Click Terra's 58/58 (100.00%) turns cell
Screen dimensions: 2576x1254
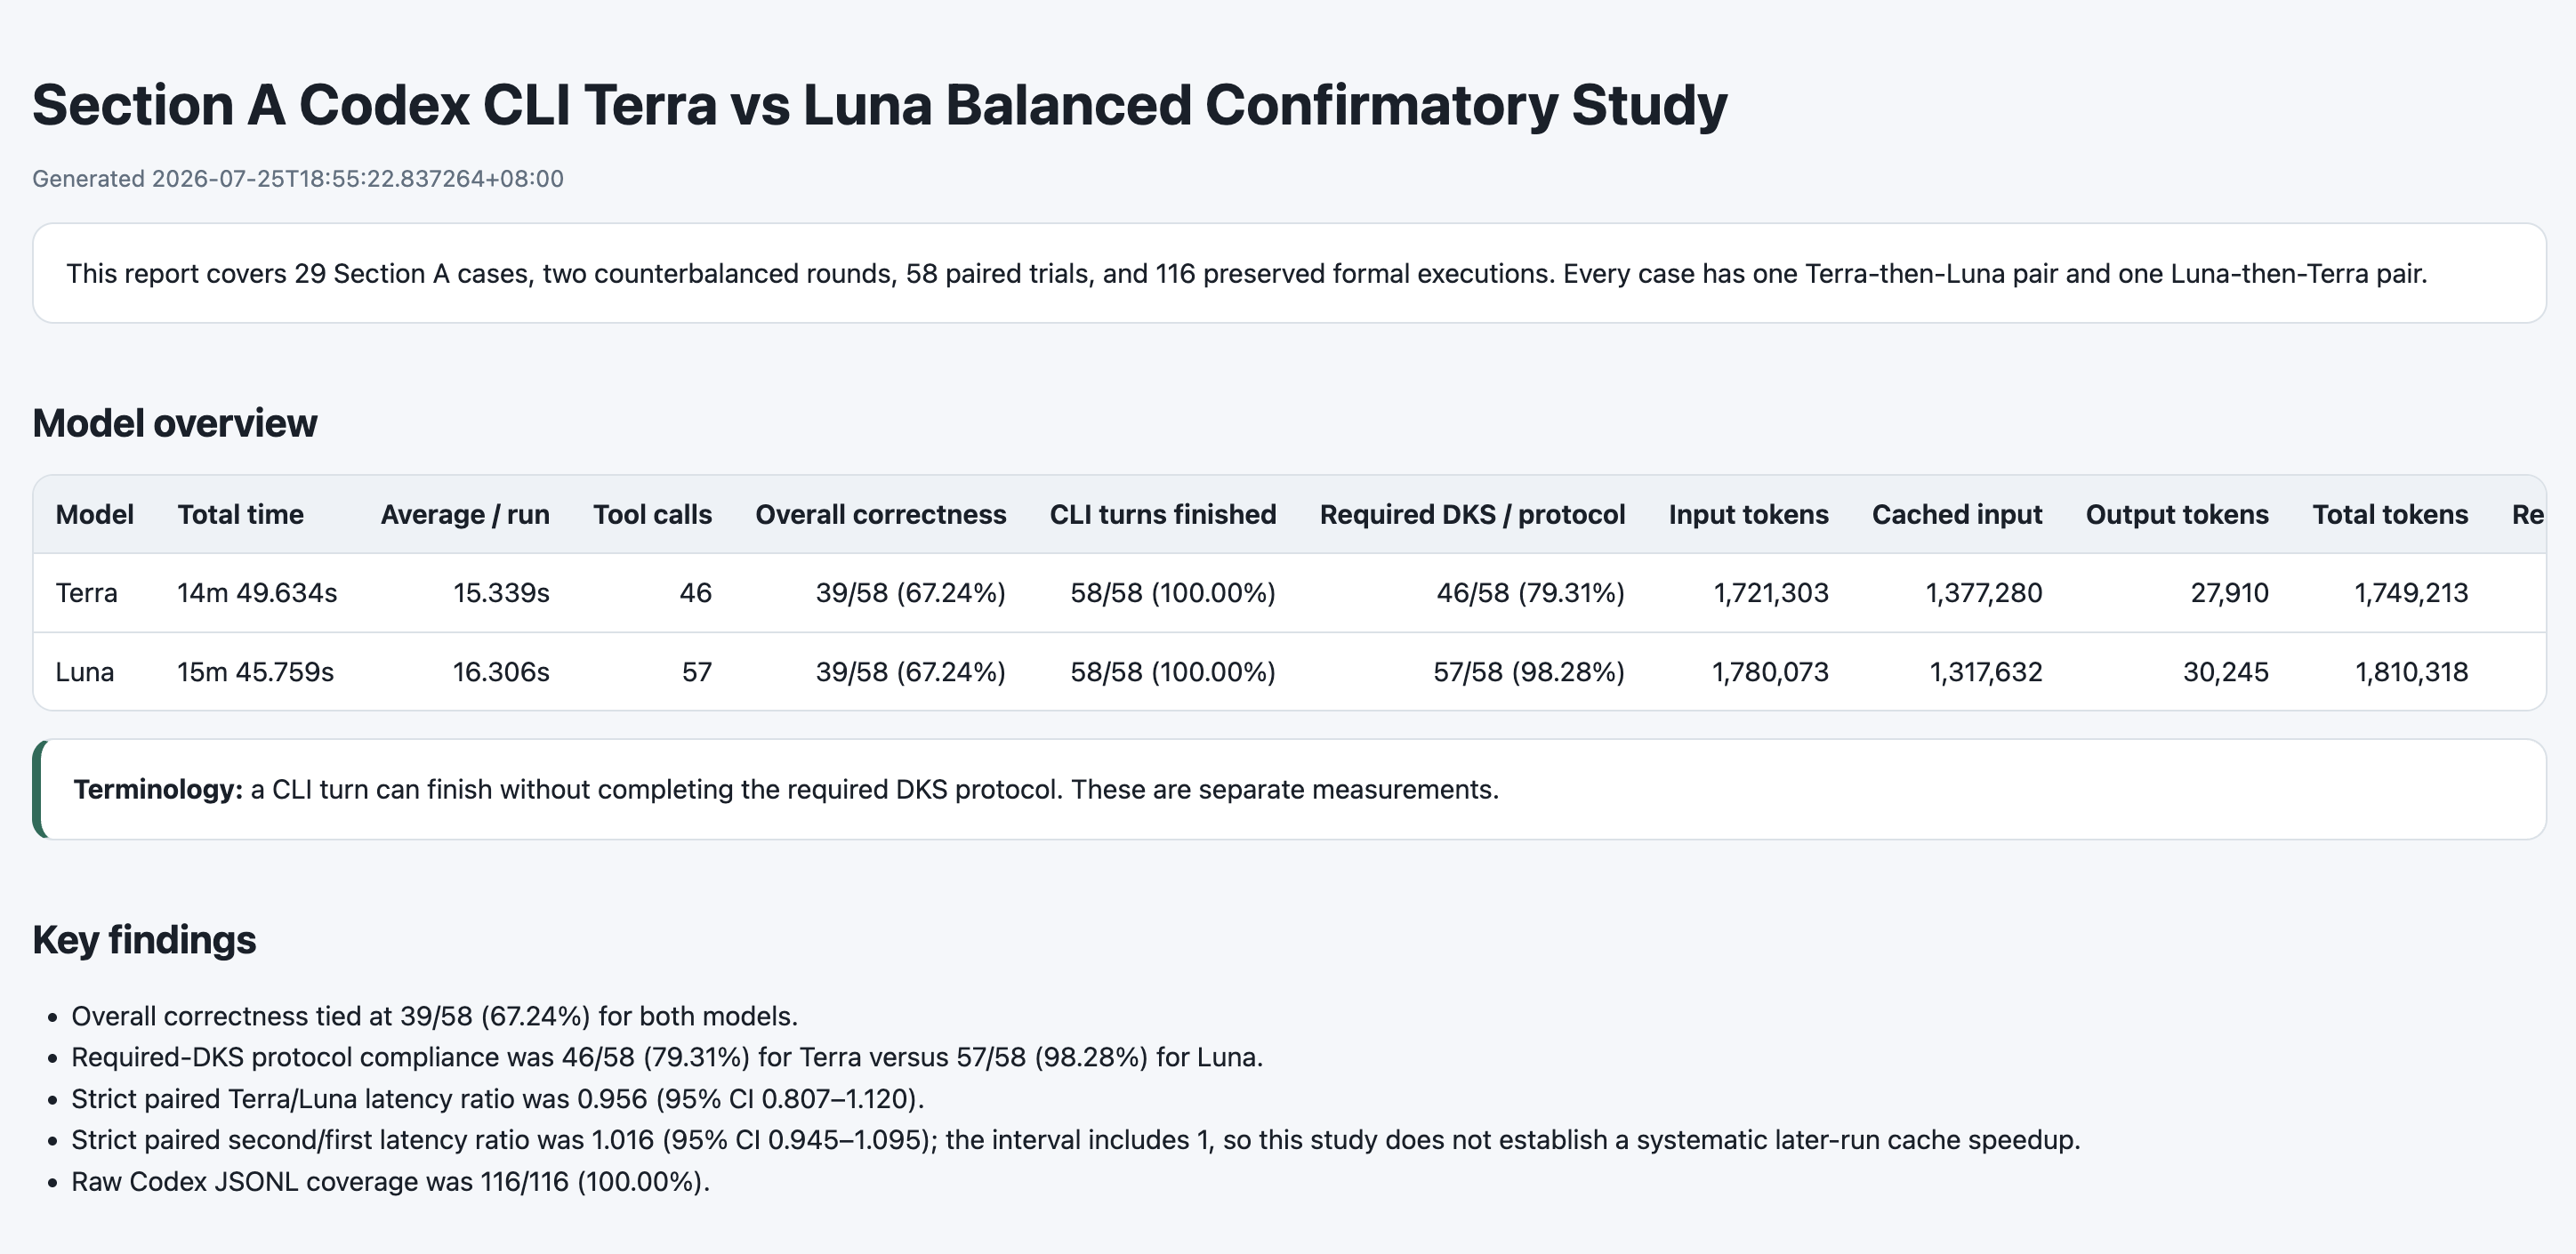click(1172, 593)
